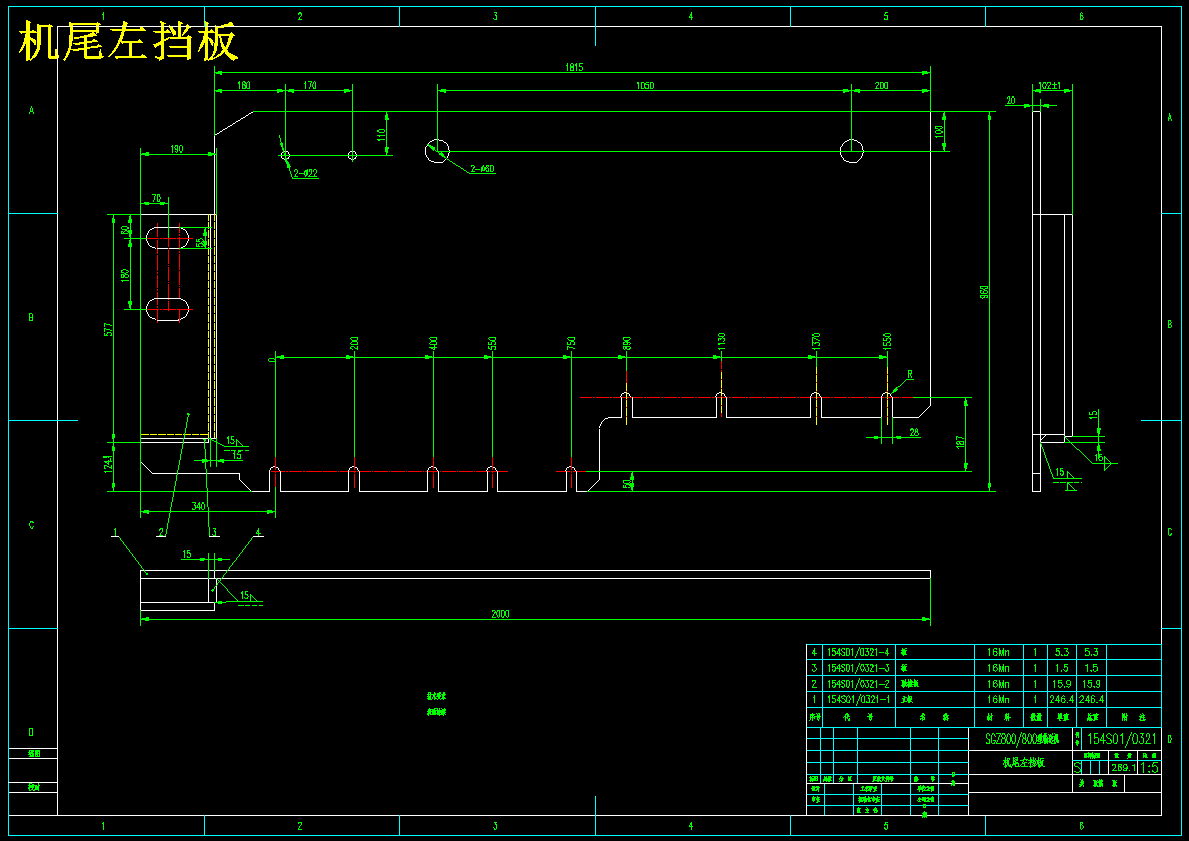Select the 124±1 vertical dimension
The image size is (1189, 841).
tap(108, 462)
